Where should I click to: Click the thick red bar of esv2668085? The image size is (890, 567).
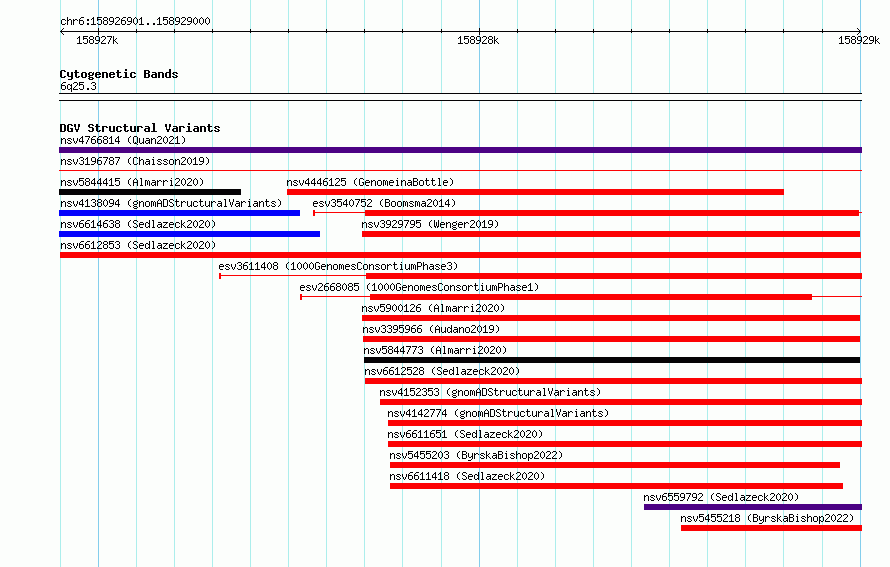point(591,297)
